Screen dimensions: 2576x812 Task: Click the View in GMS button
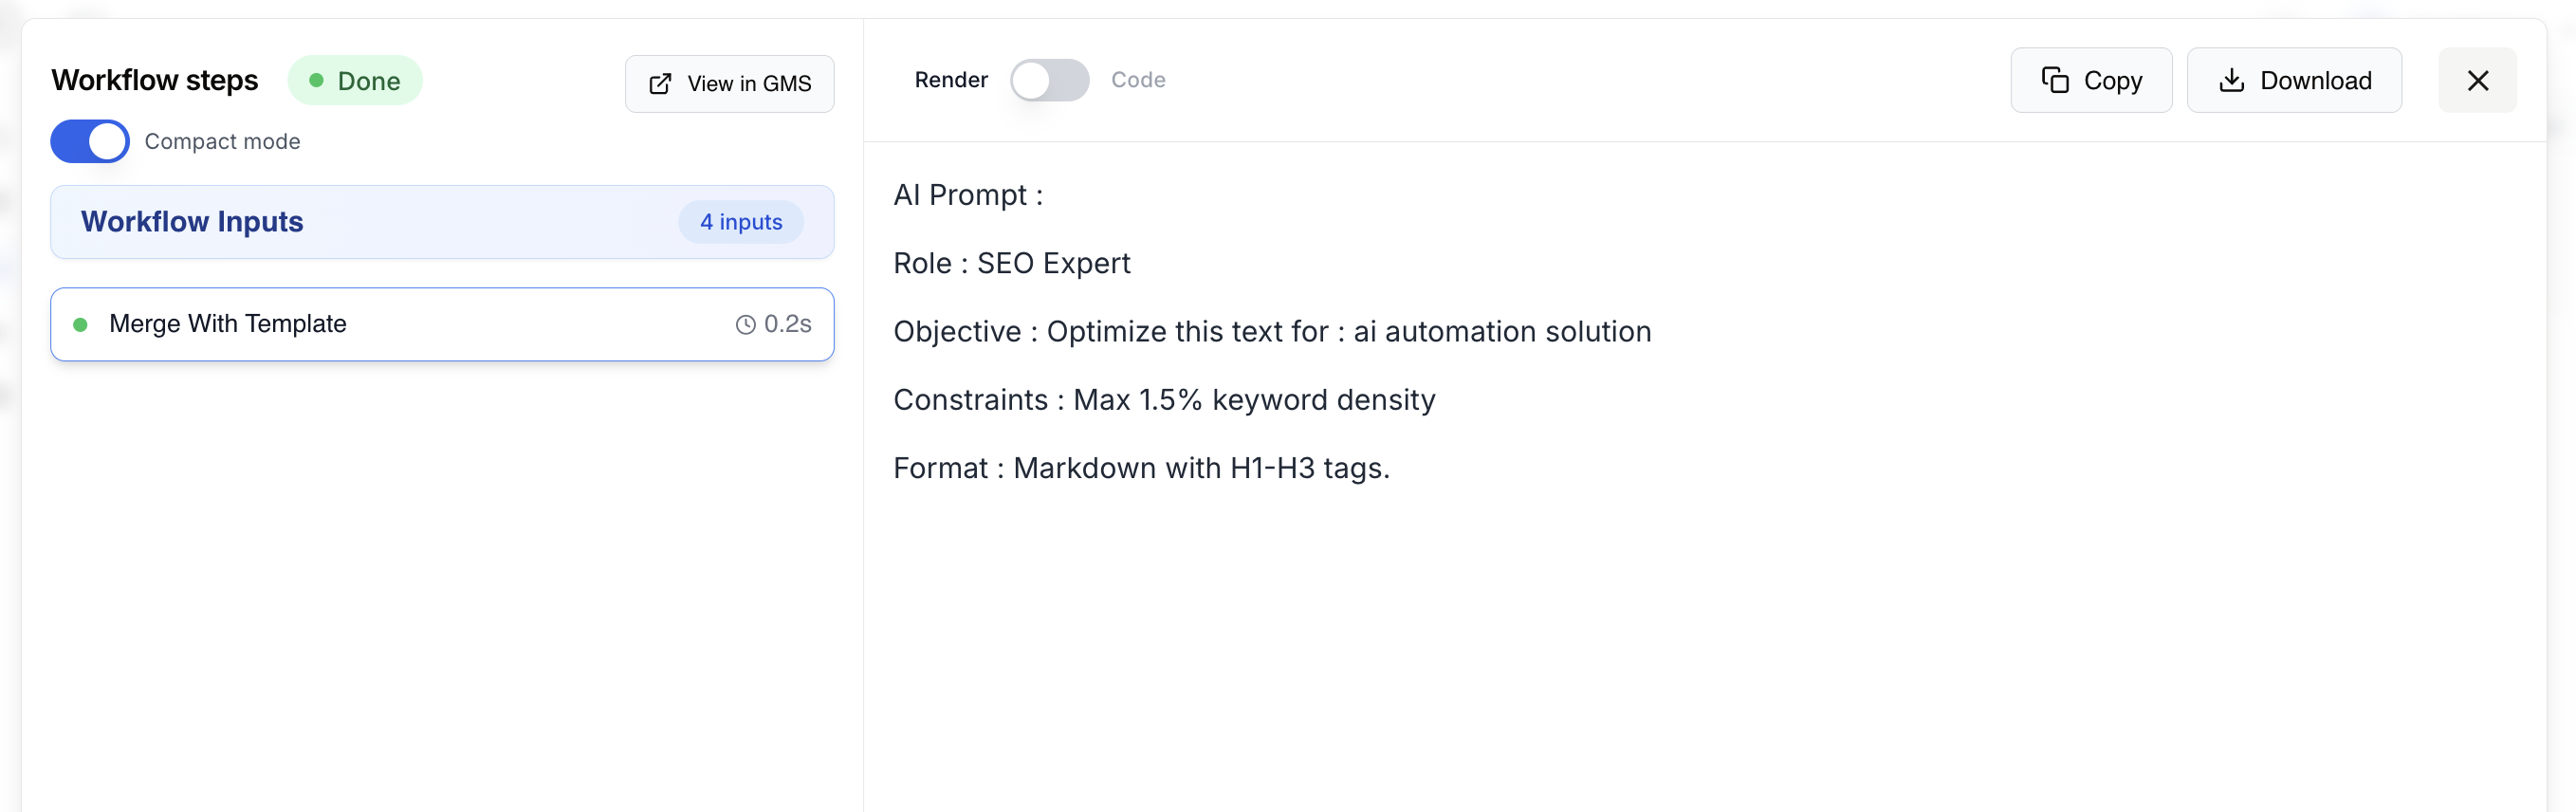[x=729, y=83]
